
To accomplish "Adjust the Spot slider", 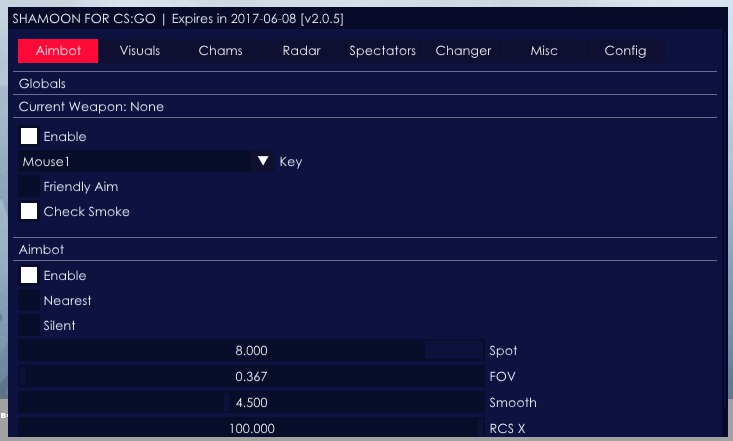I will click(x=251, y=351).
